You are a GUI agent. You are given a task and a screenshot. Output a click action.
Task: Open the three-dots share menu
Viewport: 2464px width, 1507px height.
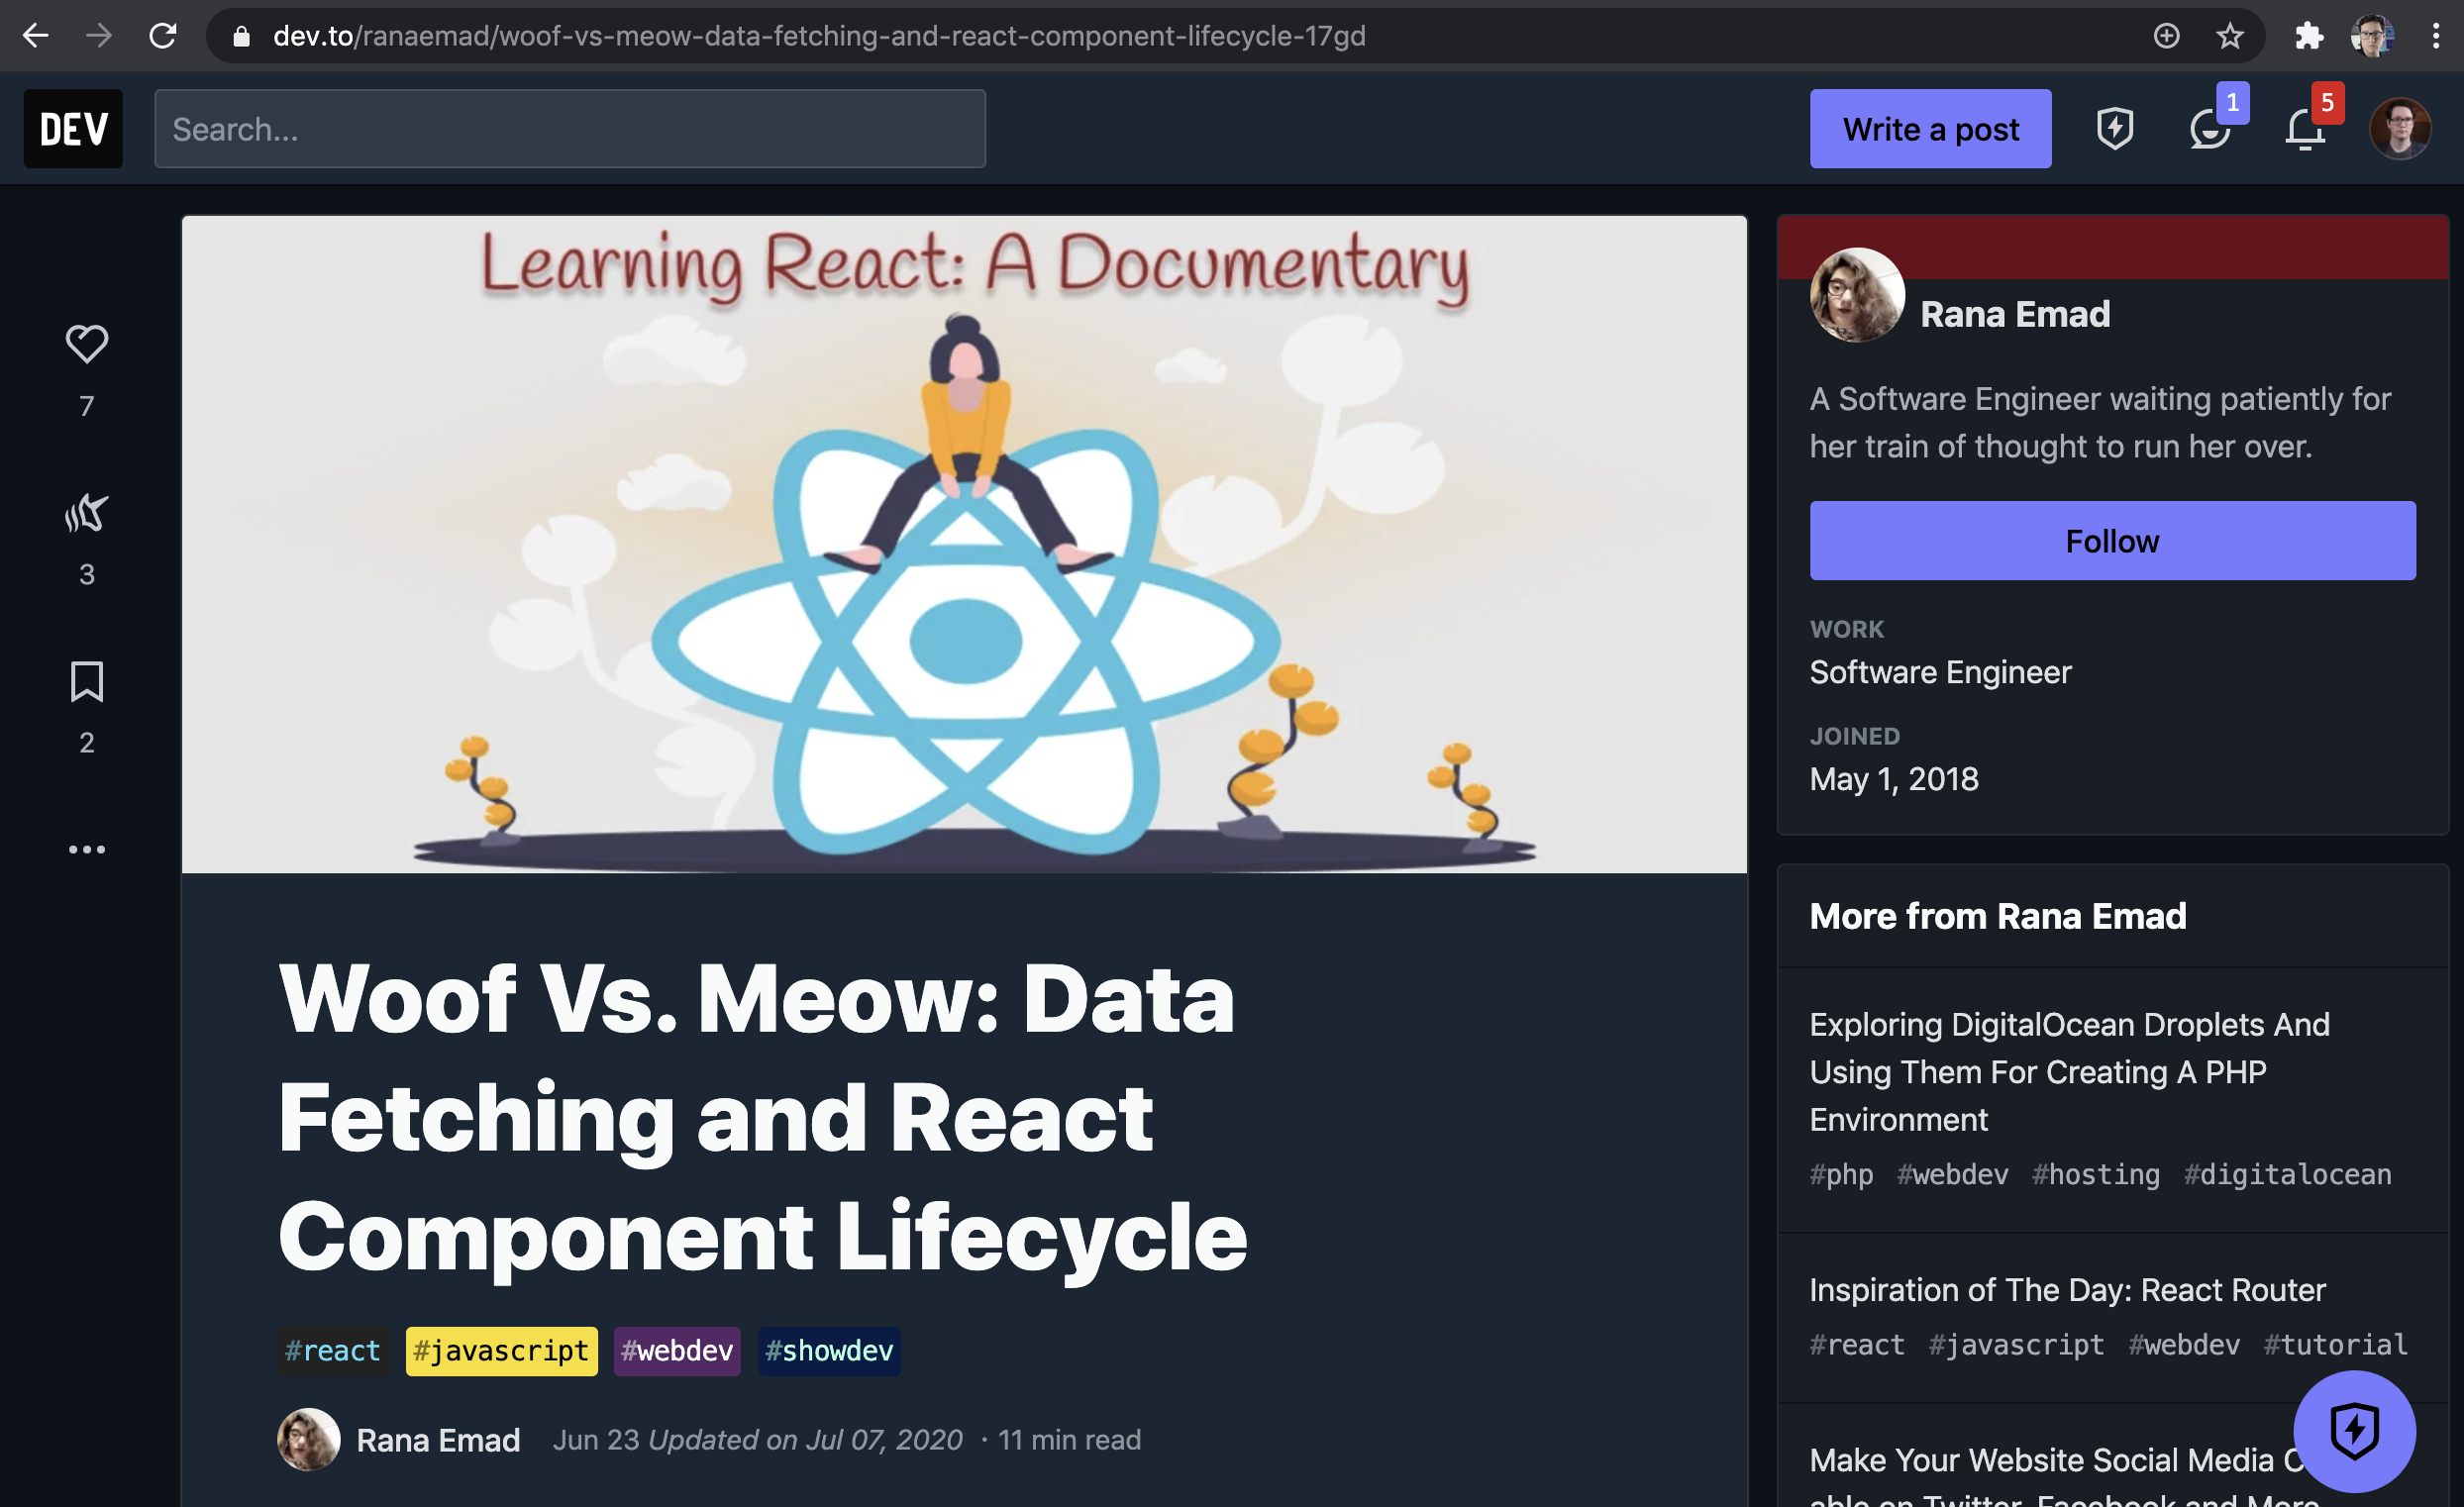click(x=86, y=849)
